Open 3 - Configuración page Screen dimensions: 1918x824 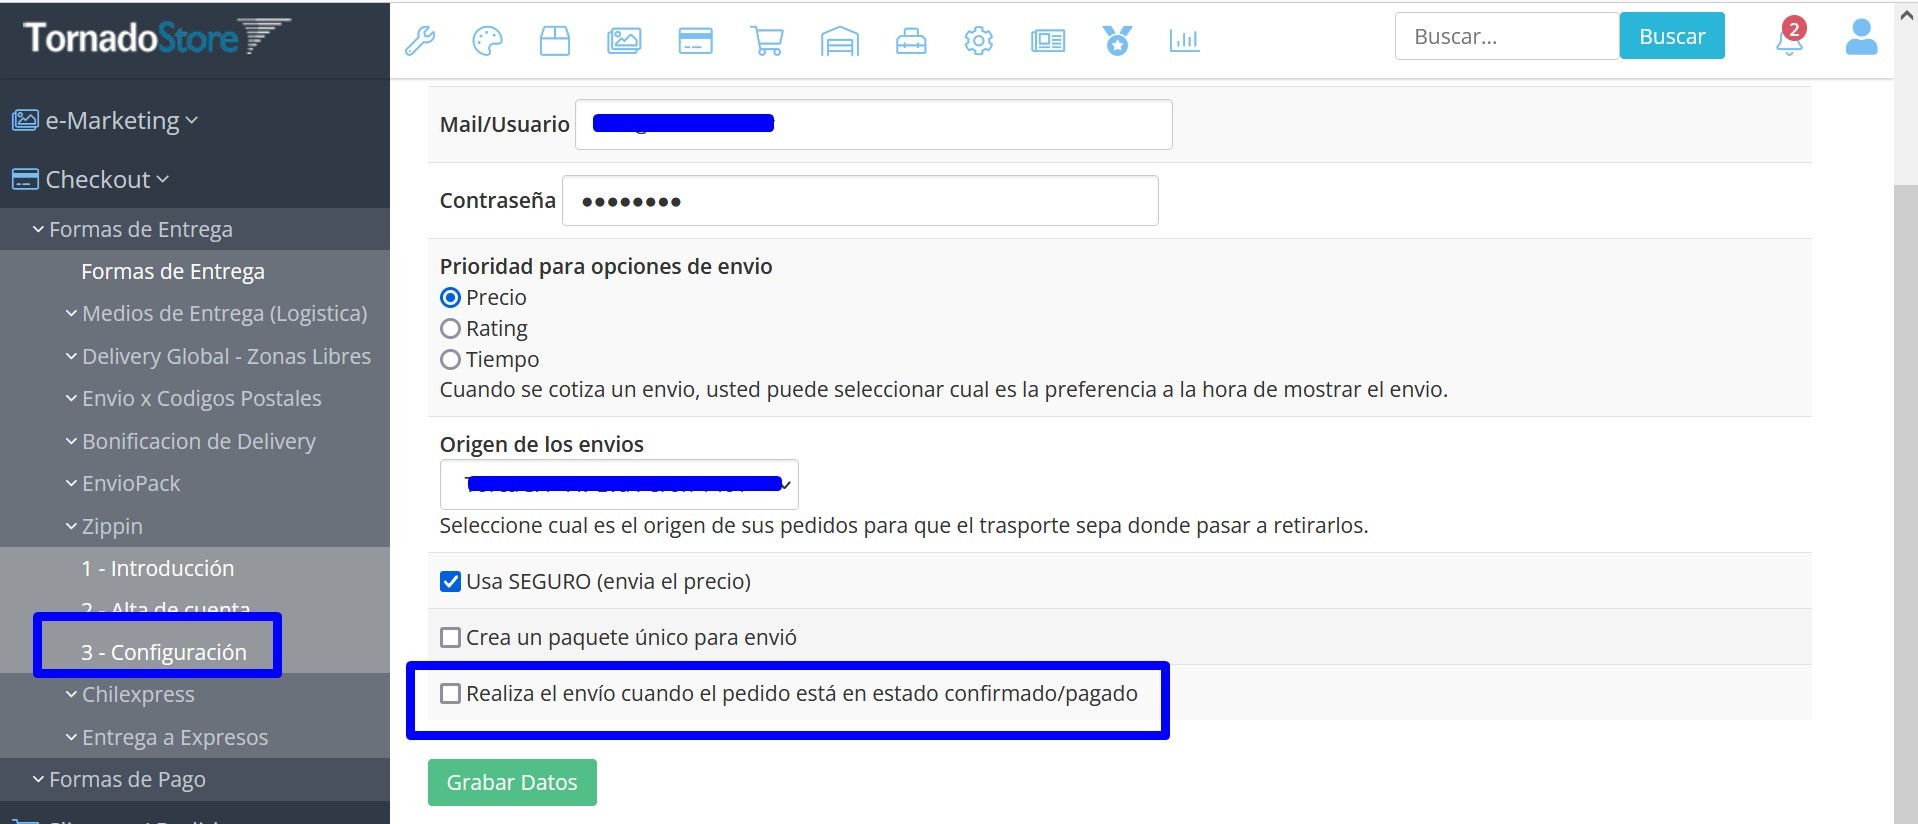tap(164, 653)
